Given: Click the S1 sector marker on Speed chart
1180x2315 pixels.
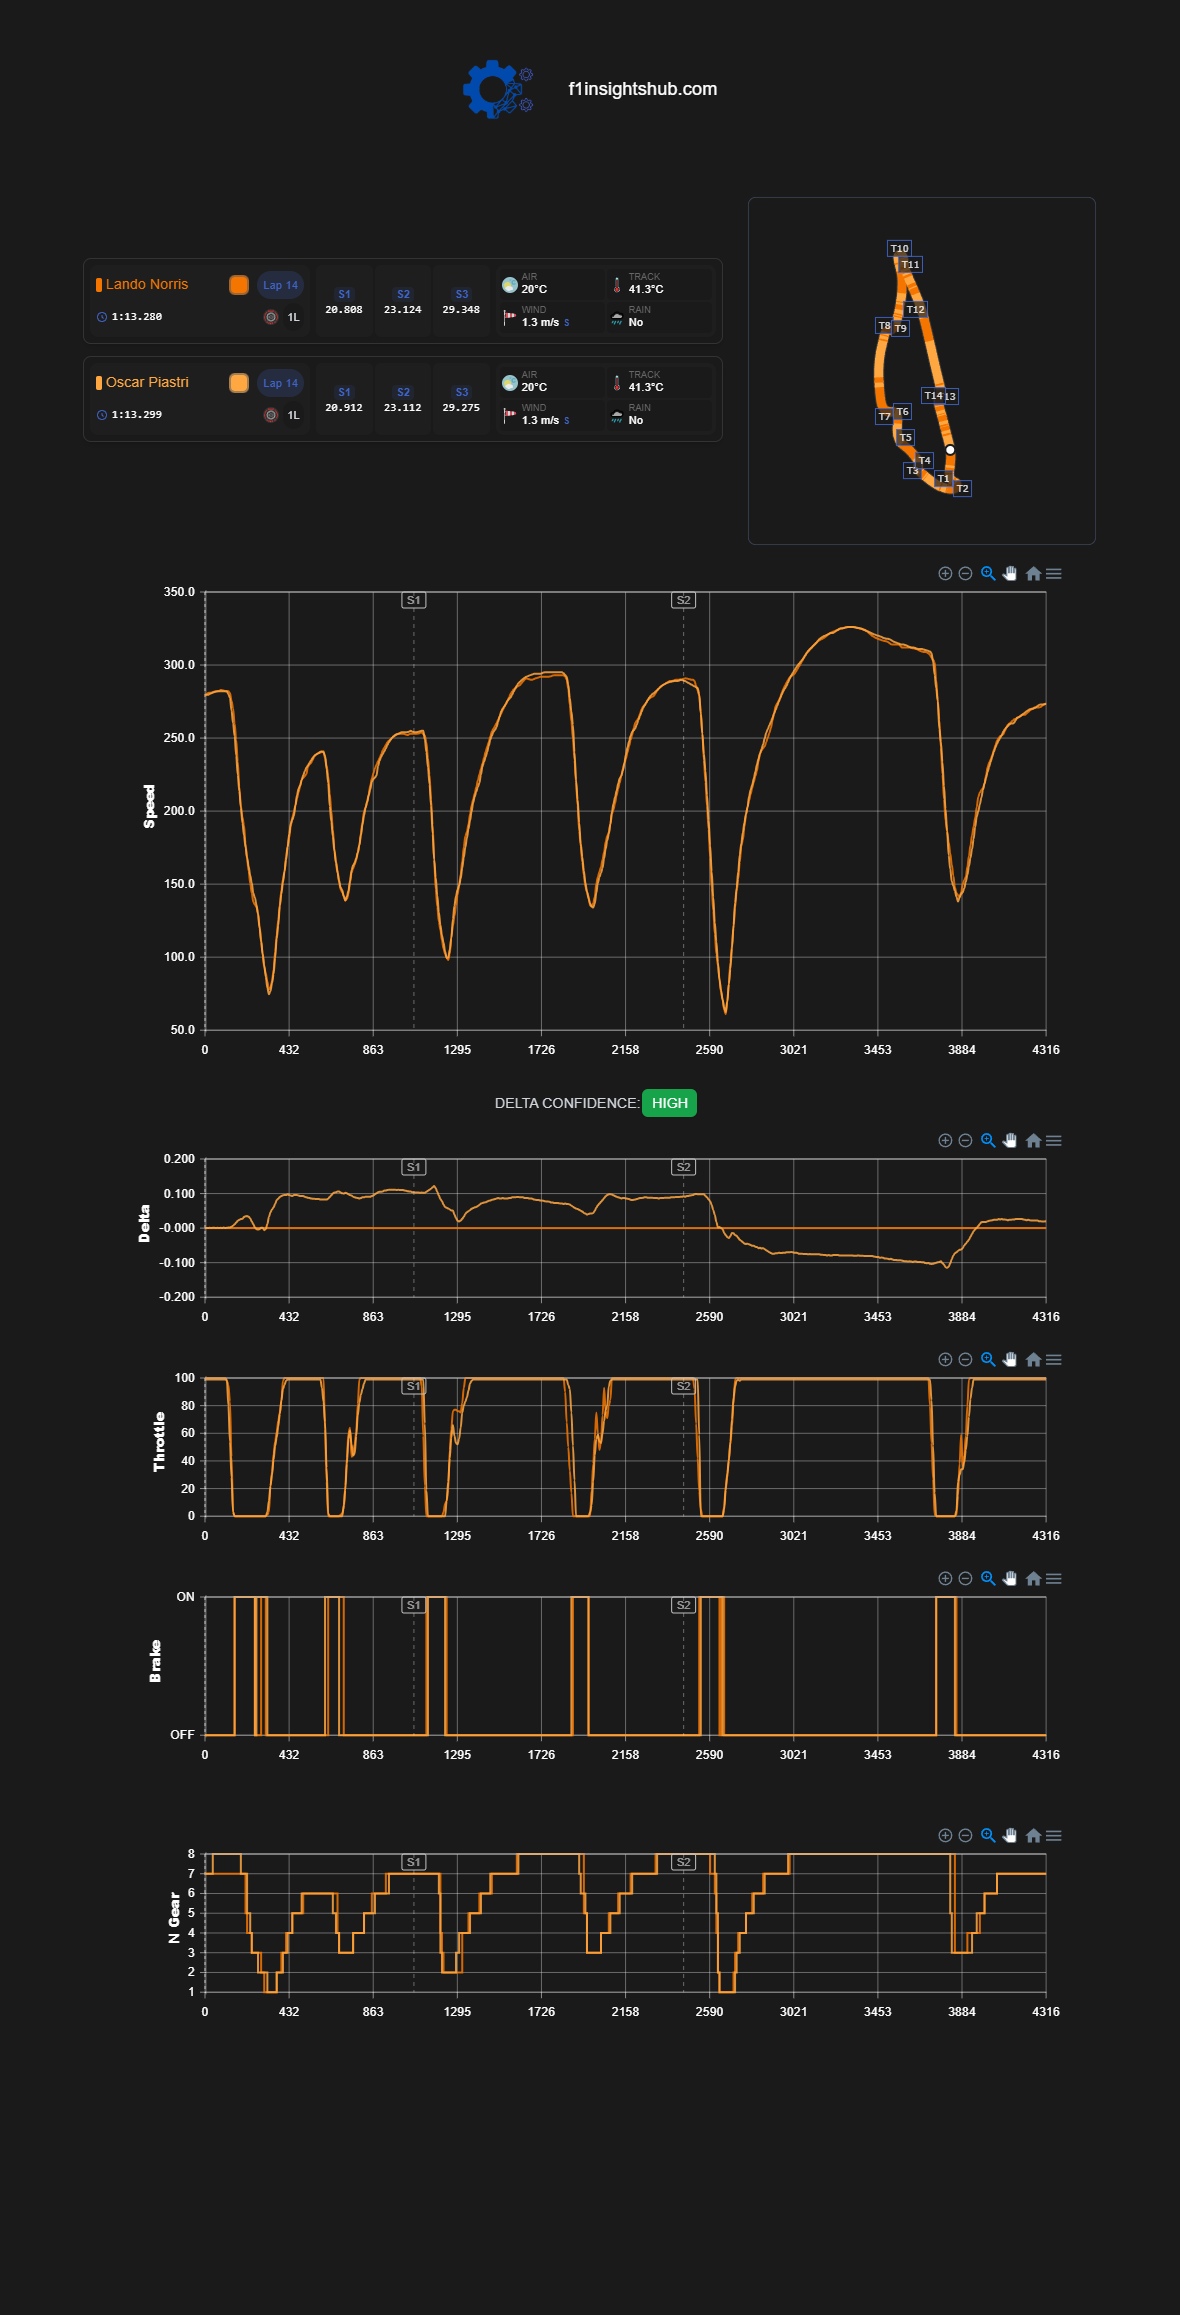Looking at the screenshot, I should pyautogui.click(x=414, y=600).
